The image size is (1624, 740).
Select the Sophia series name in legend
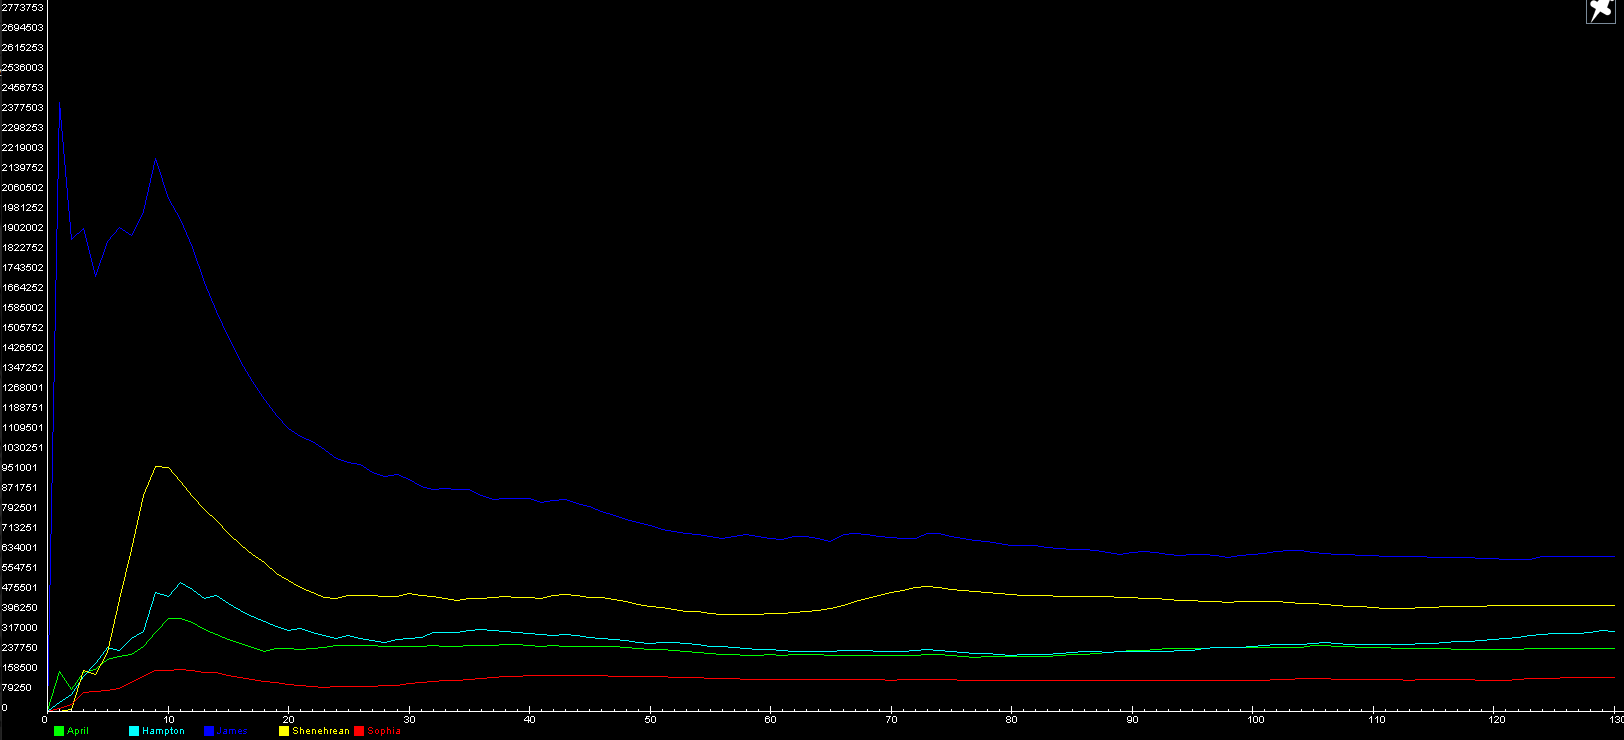[x=384, y=731]
